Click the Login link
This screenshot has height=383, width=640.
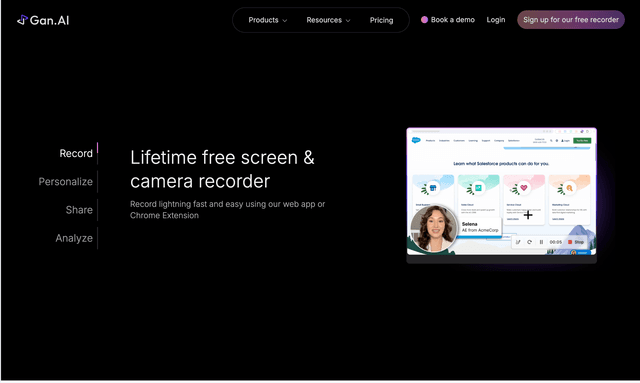click(x=496, y=20)
